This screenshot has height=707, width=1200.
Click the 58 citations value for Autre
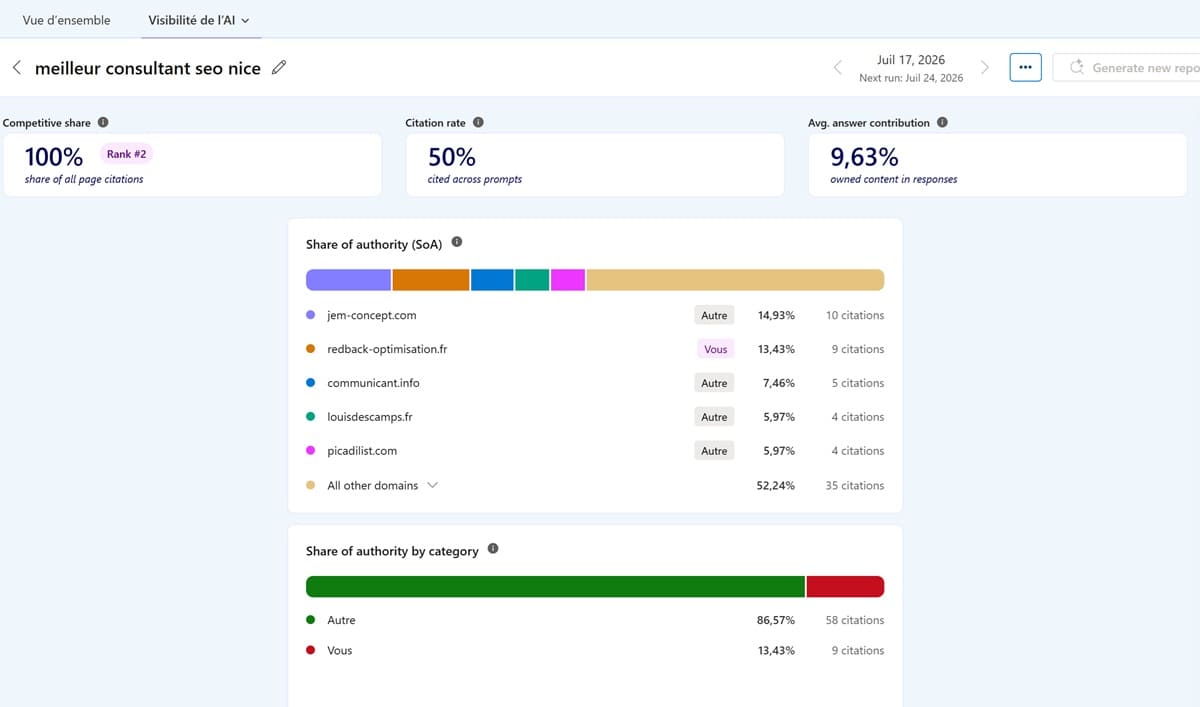pos(855,620)
